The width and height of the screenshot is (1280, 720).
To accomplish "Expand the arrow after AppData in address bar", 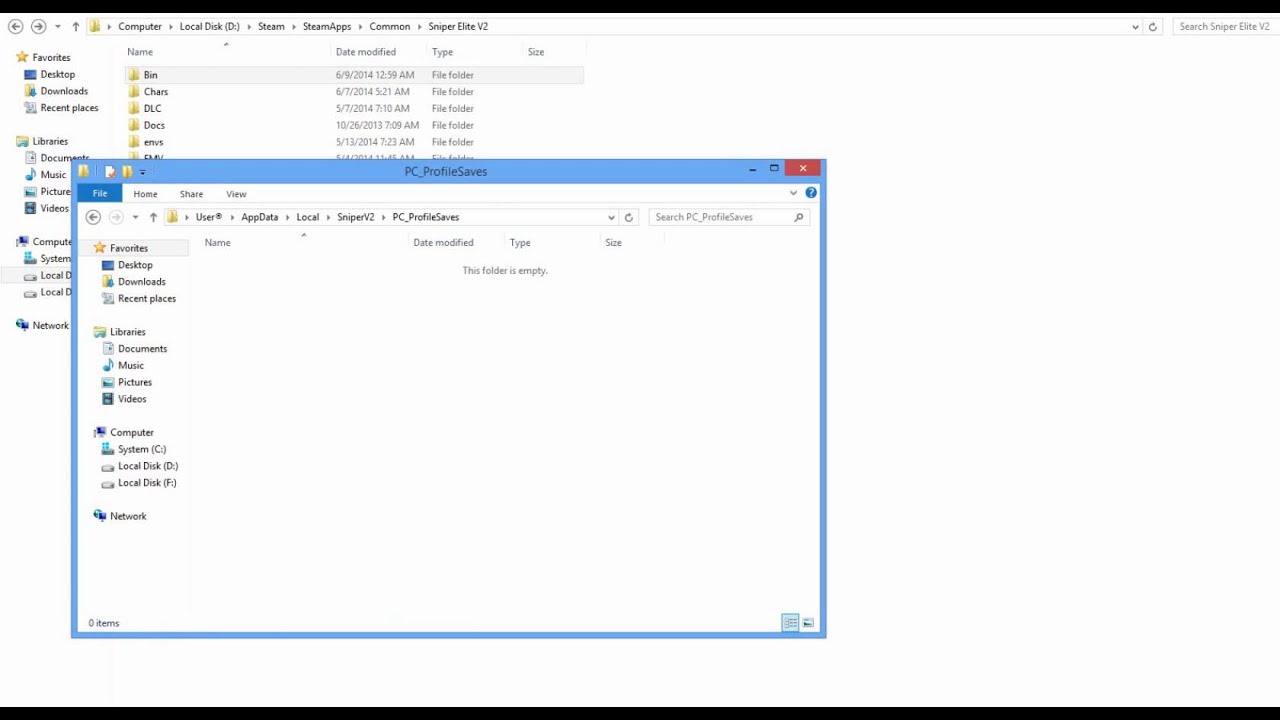I will (287, 217).
